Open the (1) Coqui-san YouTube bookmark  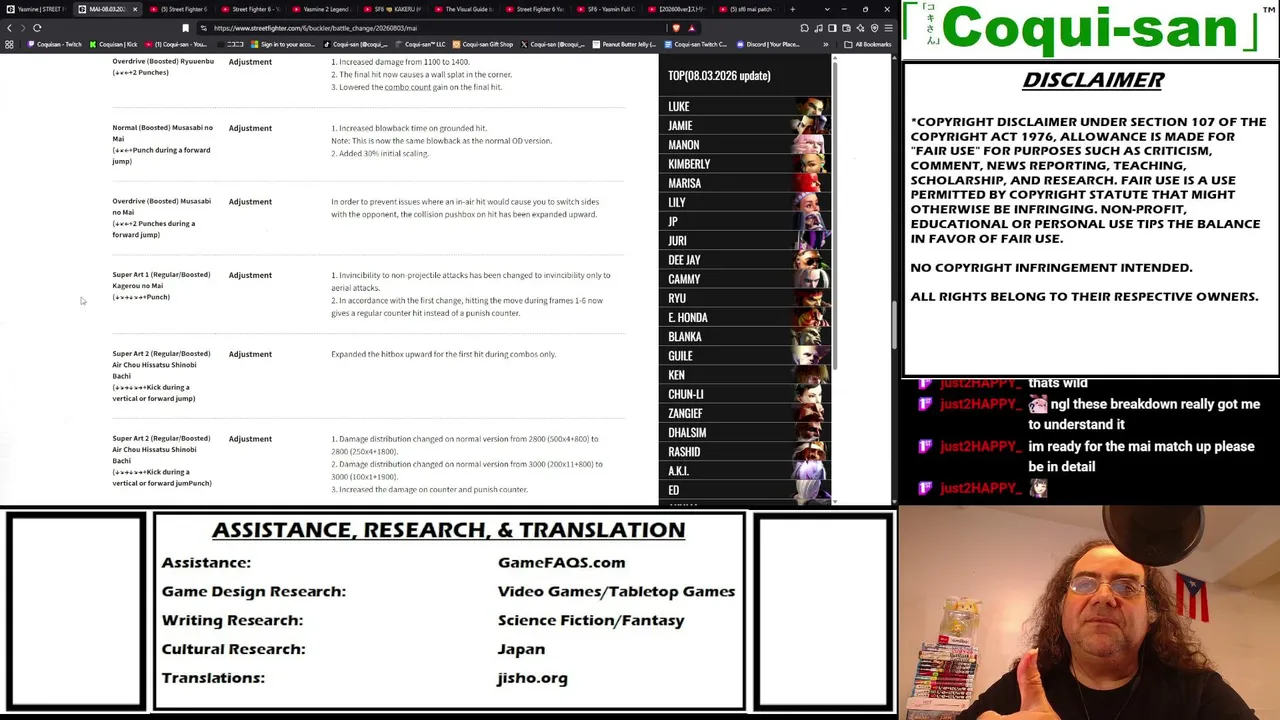pos(177,44)
